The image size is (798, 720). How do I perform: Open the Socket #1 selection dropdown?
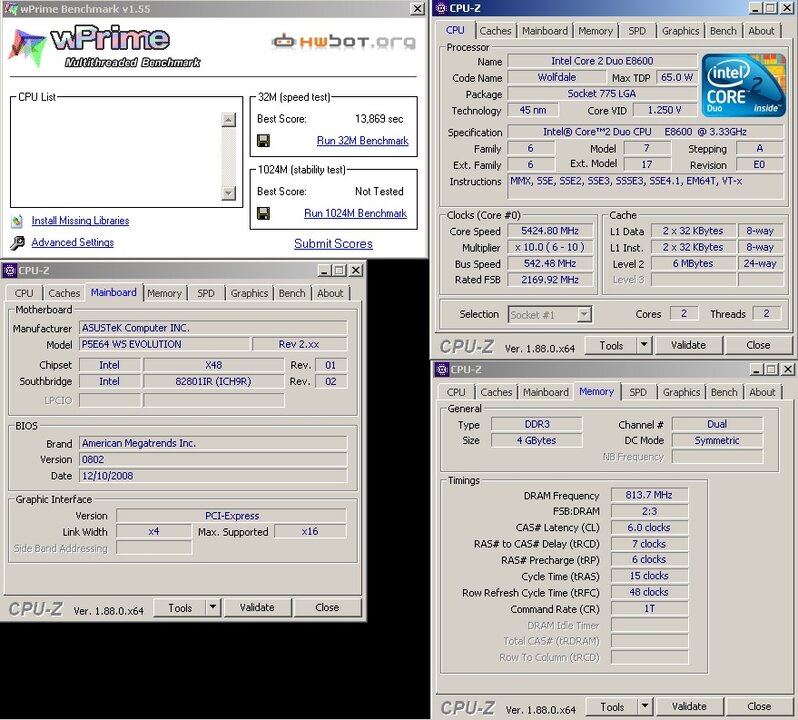(584, 314)
